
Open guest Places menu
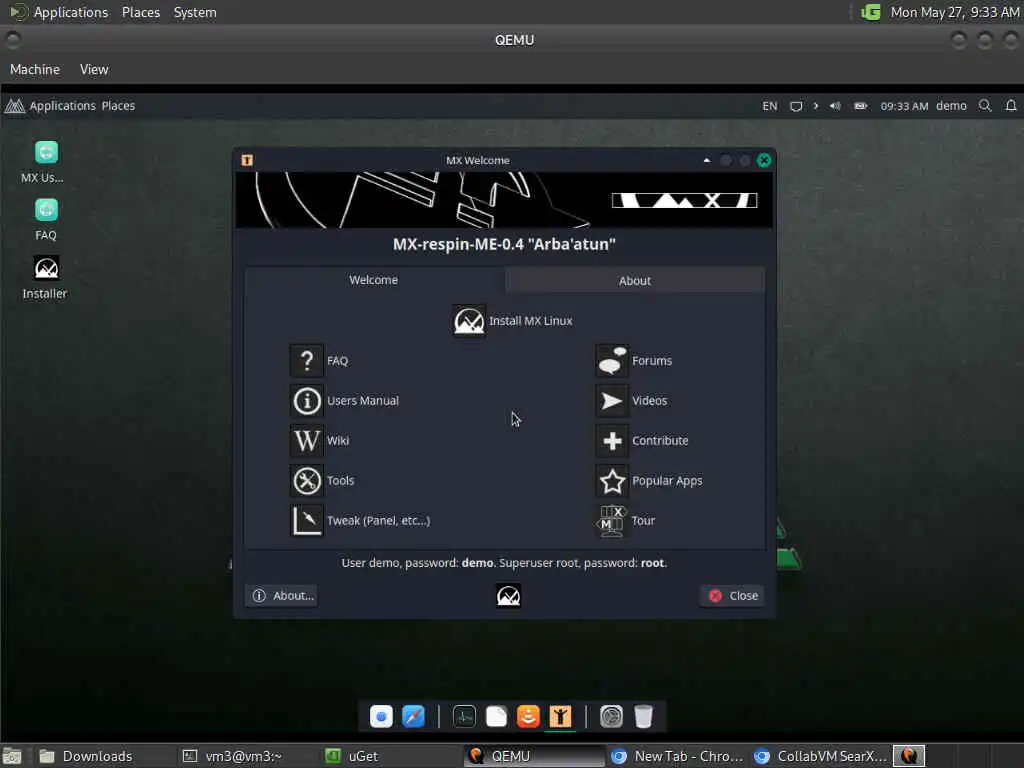coord(118,106)
